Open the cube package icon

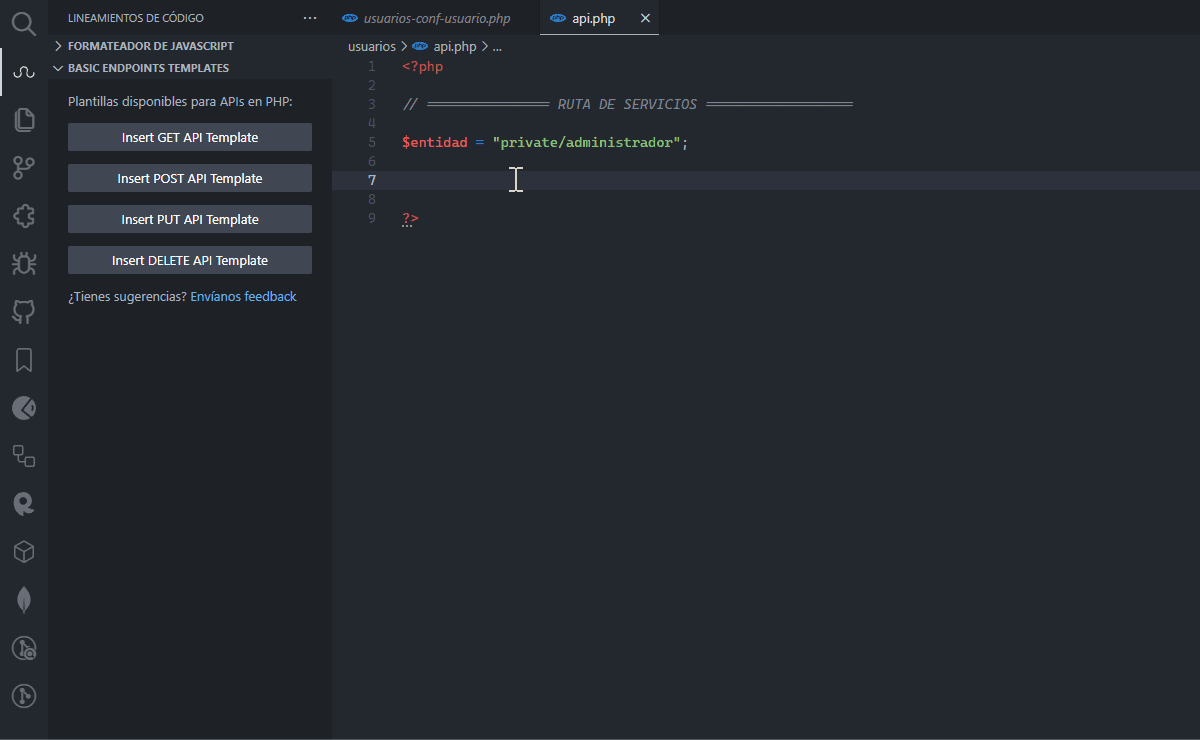(x=24, y=552)
